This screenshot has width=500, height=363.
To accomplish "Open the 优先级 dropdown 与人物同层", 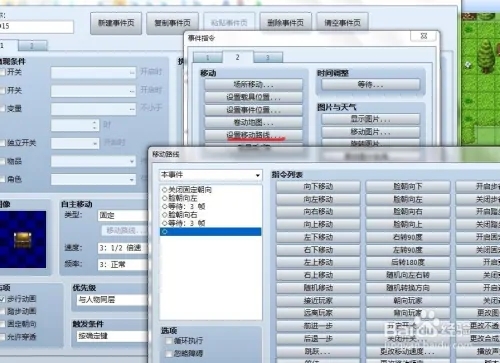I will pyautogui.click(x=112, y=300).
